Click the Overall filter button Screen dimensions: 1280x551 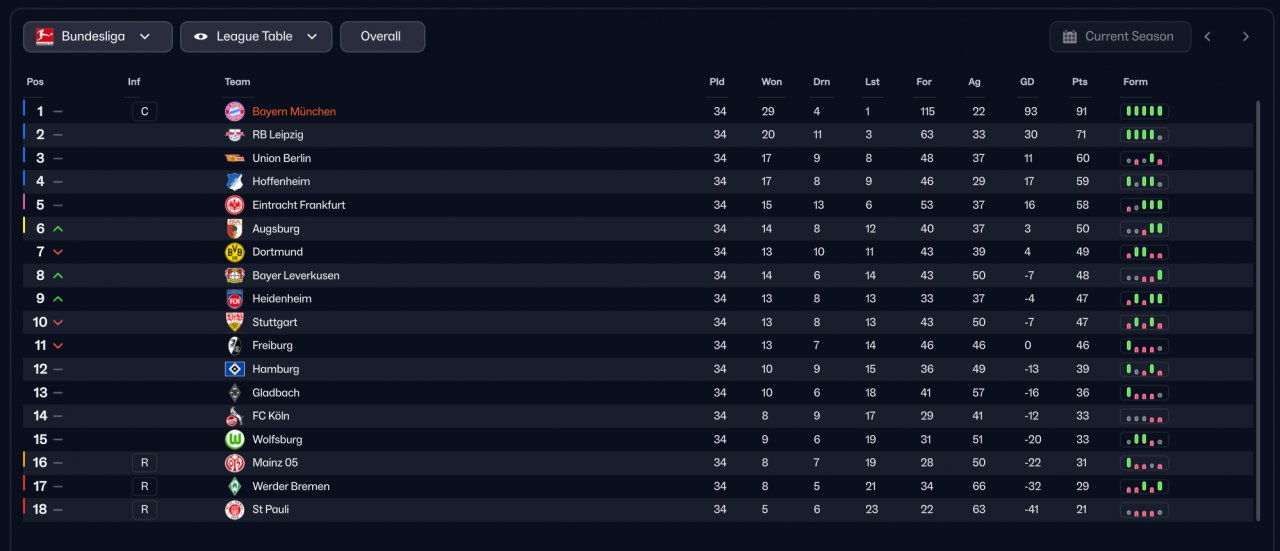tap(382, 37)
